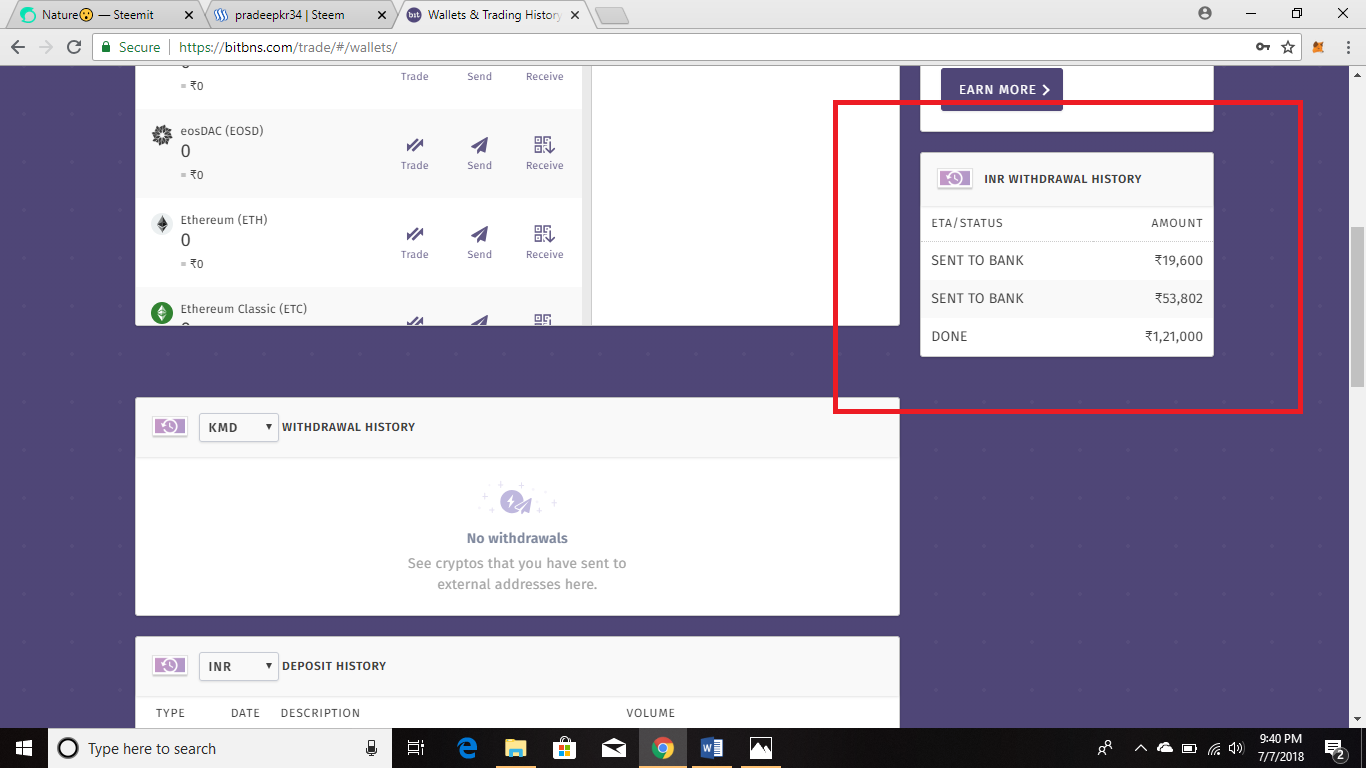Click the eosDAC coin logo
1366x768 pixels.
[162, 135]
